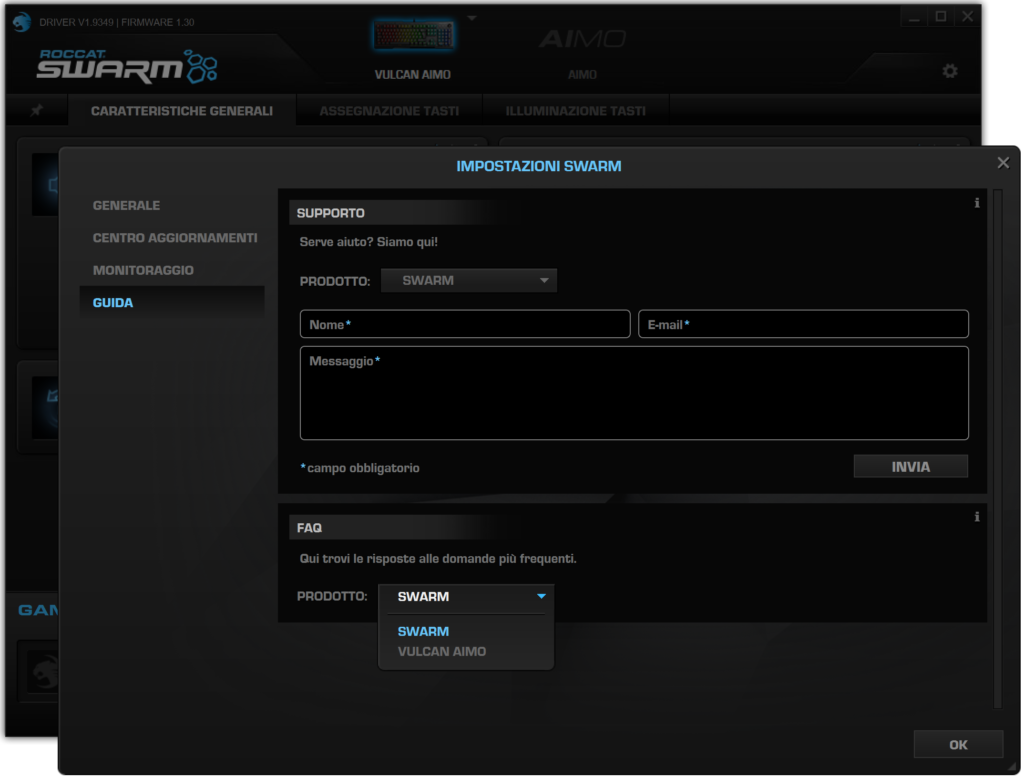Viewport: 1024px width, 778px height.
Task: Maximize the Swarm main window
Action: [940, 17]
